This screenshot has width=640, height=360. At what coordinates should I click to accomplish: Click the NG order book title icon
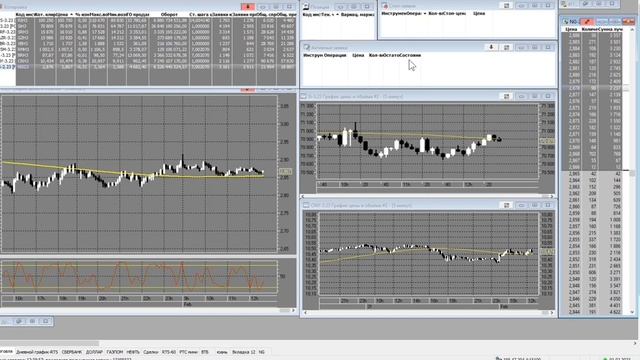click(566, 21)
